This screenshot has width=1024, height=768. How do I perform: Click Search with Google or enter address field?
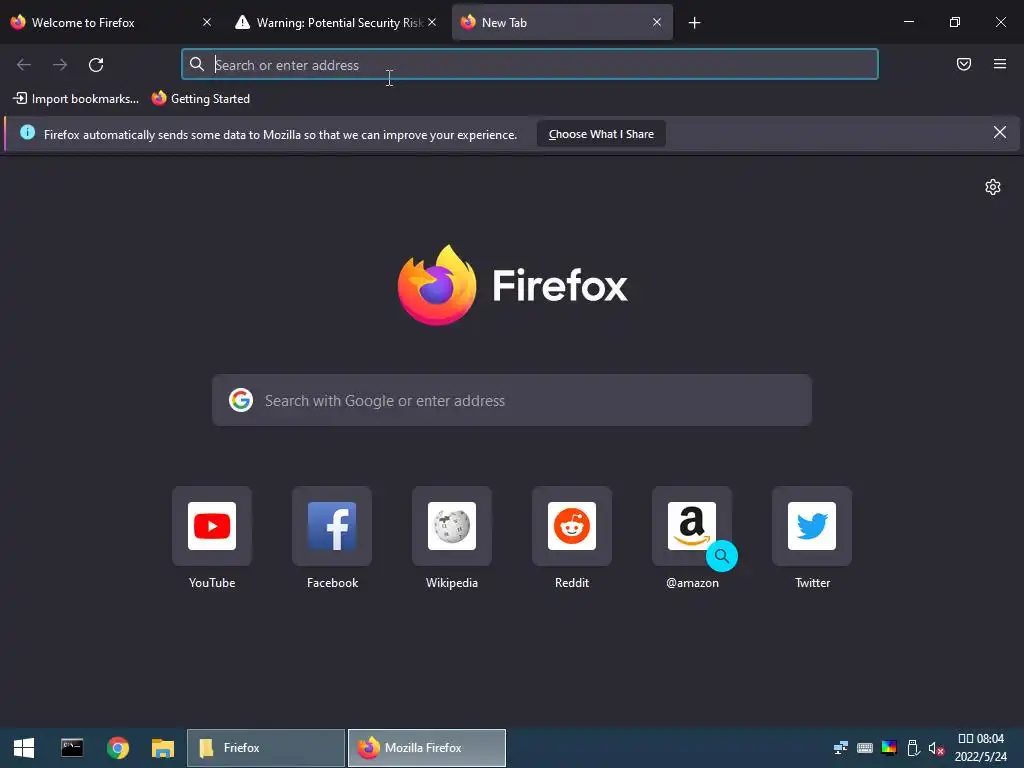point(512,400)
